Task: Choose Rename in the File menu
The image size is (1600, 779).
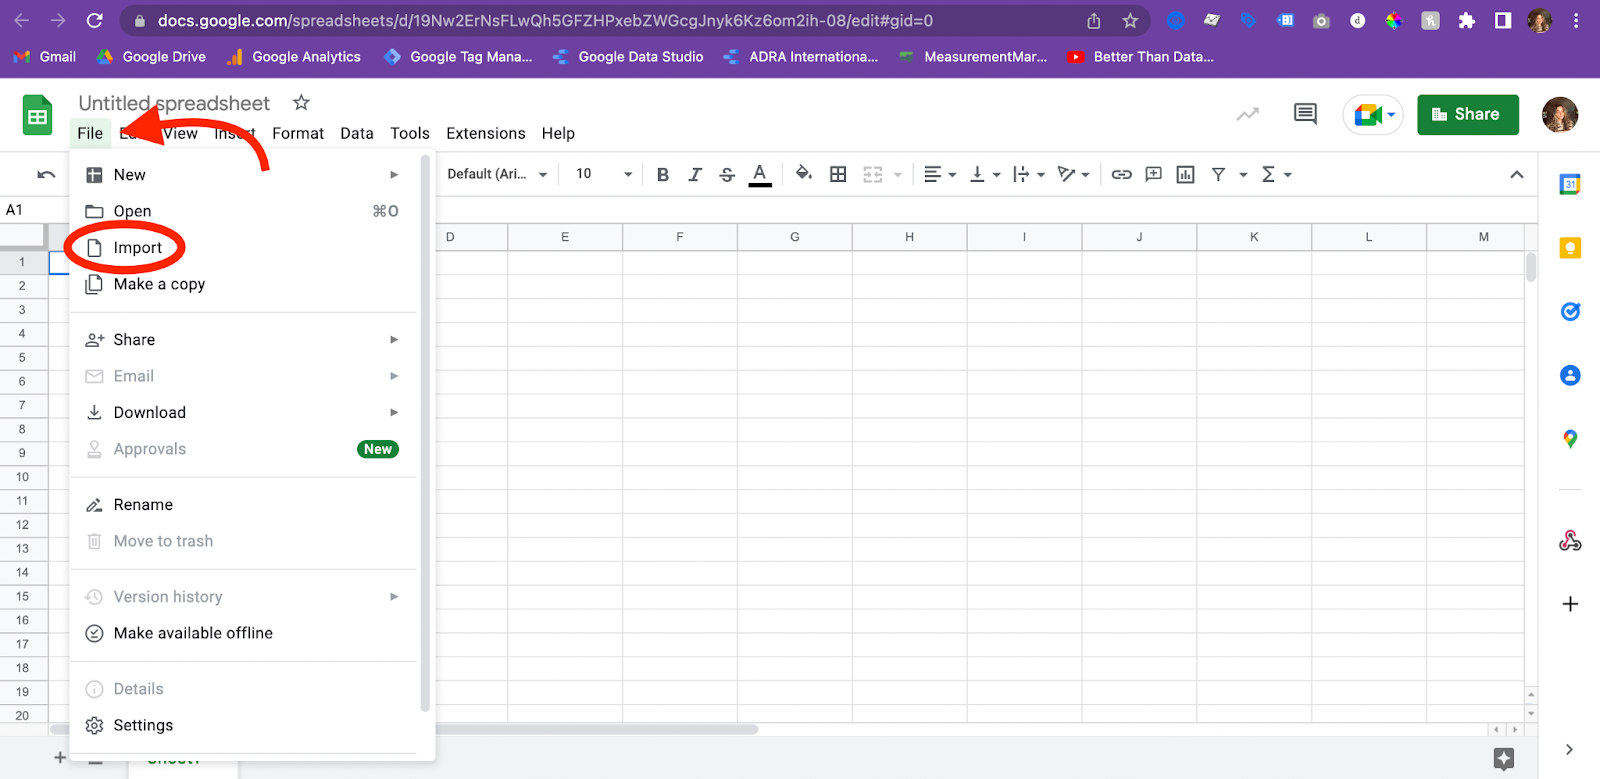Action: [243, 505]
